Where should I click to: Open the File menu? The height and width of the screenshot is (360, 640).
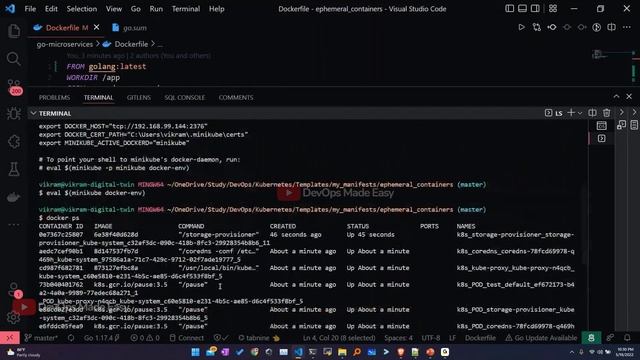[x=30, y=9]
